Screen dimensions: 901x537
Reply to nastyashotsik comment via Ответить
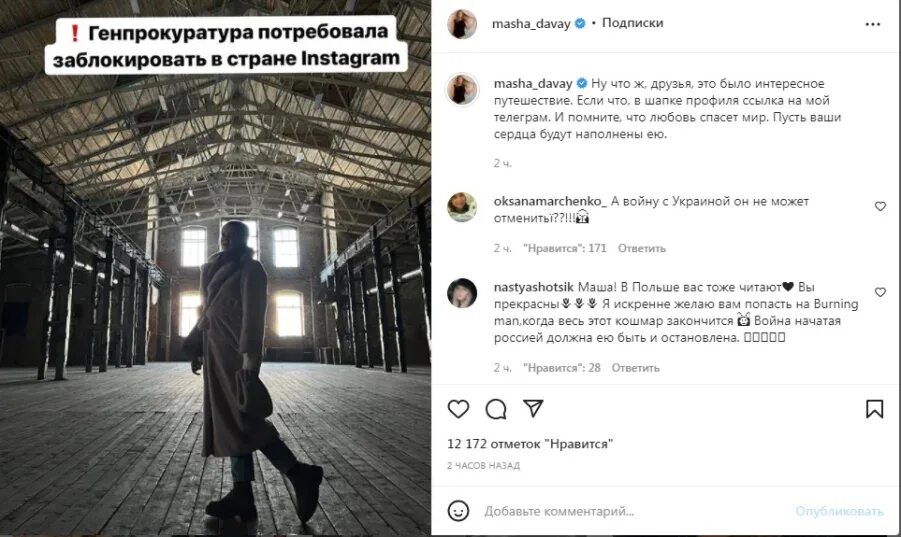coord(635,368)
